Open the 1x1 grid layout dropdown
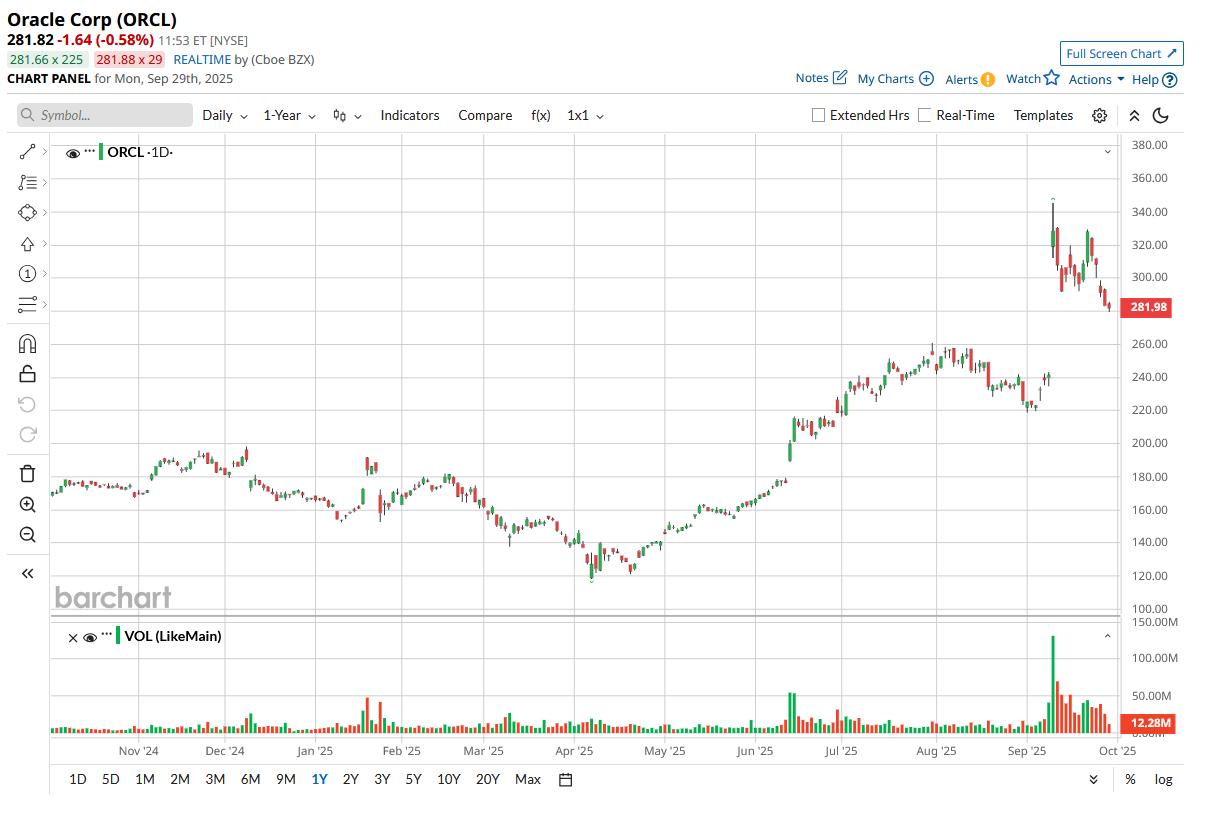The image size is (1208, 821). point(585,115)
